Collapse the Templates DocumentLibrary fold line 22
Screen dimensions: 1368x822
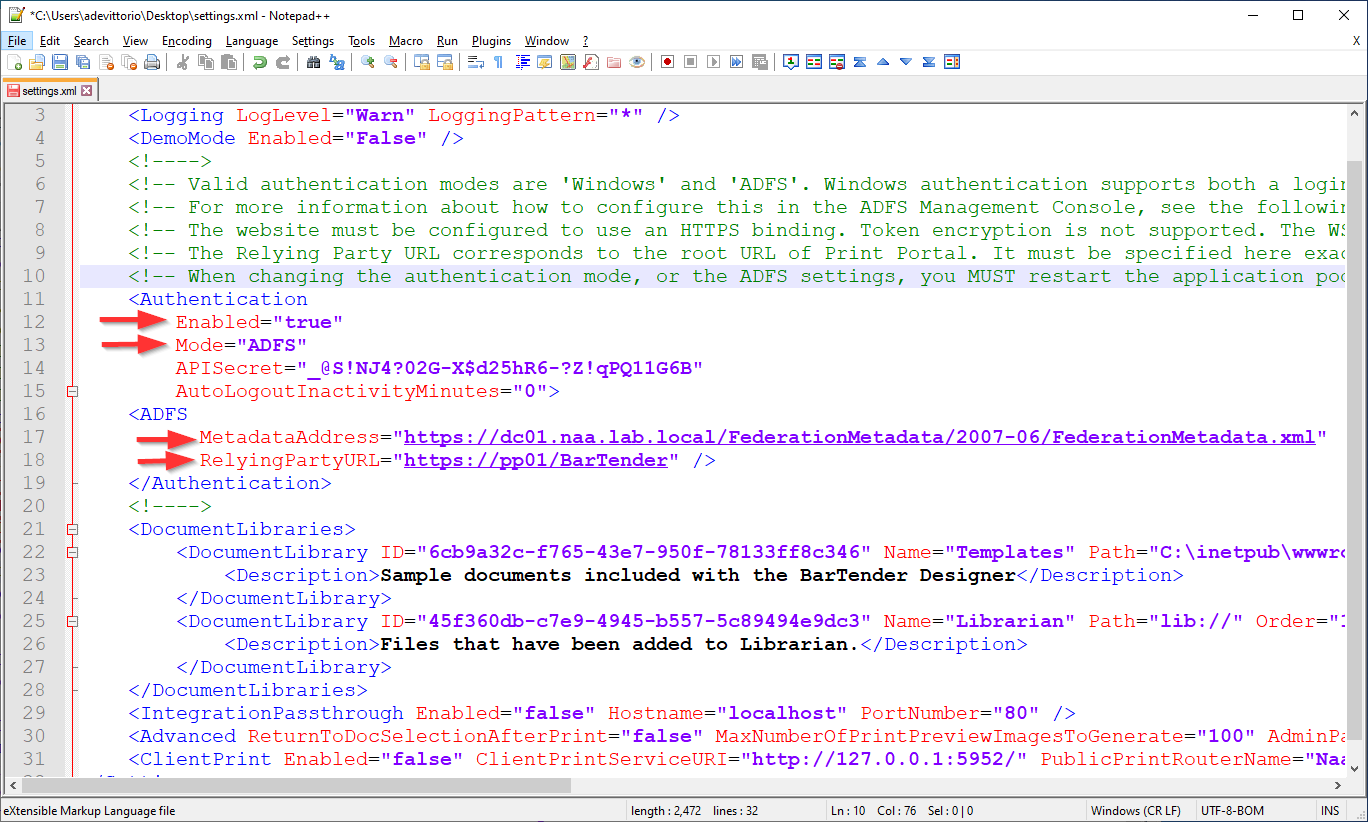(x=72, y=552)
